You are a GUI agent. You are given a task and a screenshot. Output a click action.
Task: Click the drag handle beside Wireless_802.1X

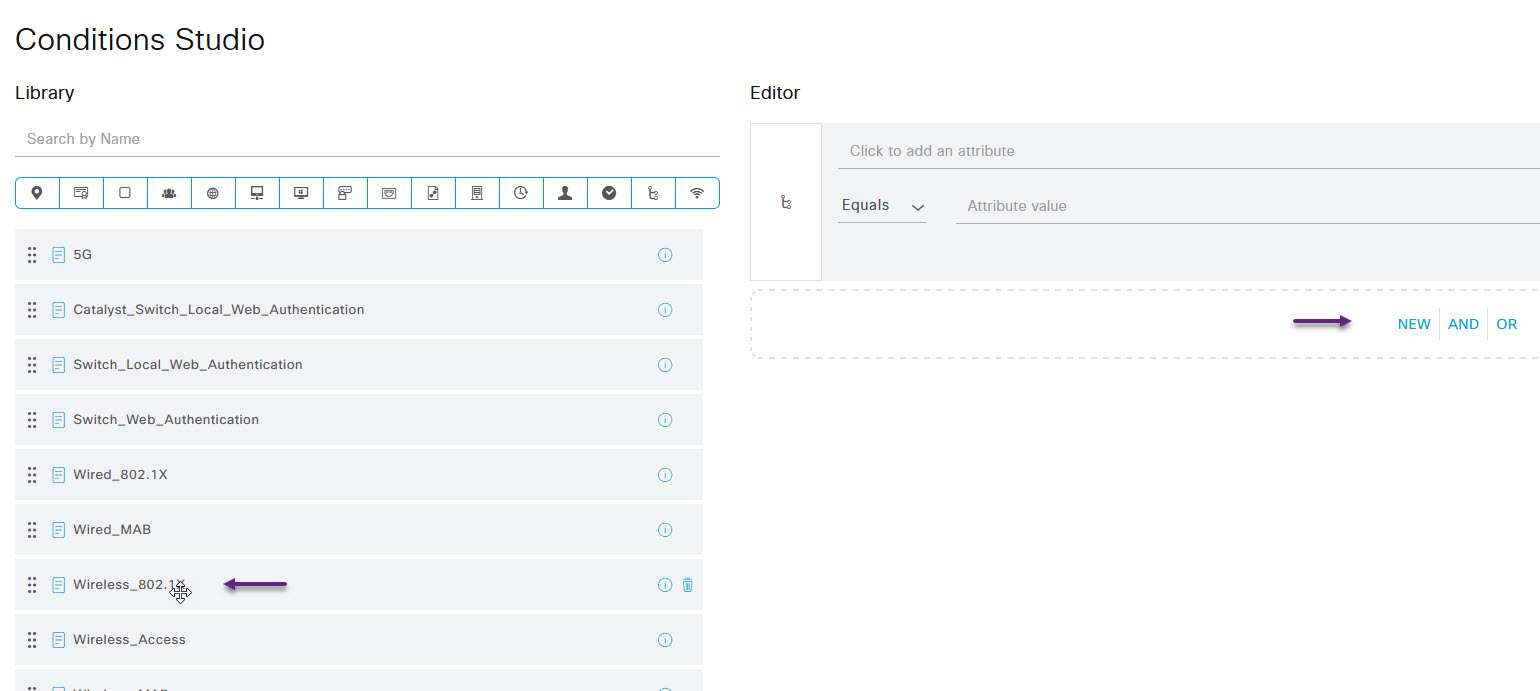[x=32, y=585]
